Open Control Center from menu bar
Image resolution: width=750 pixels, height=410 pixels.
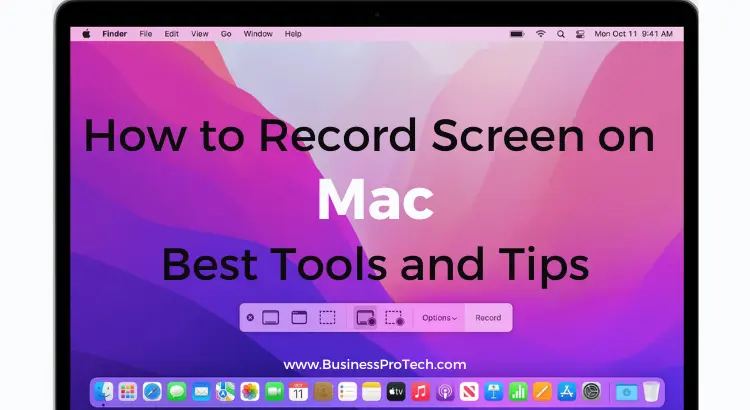(x=580, y=34)
